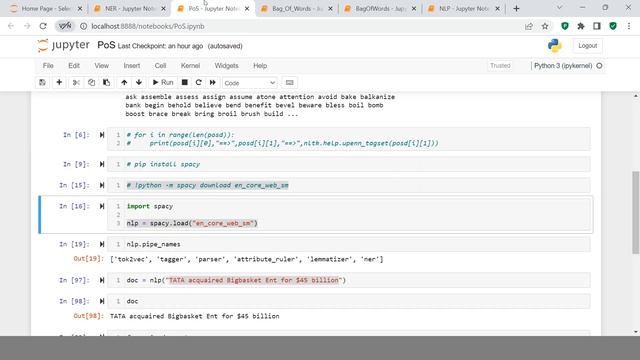Switch to the Bag_Of_Words browser tab

tap(297, 9)
